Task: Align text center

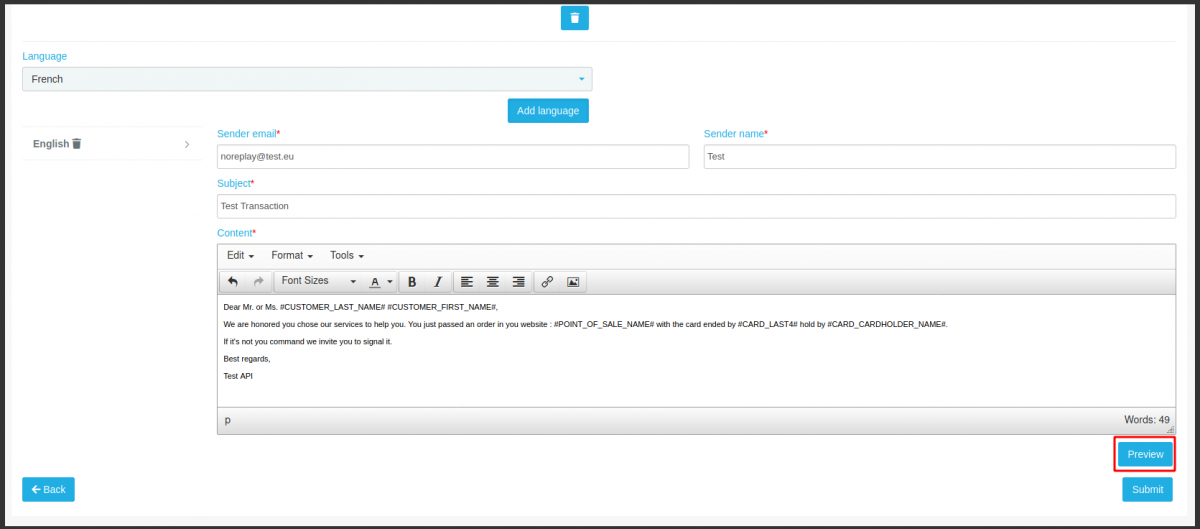Action: click(492, 282)
